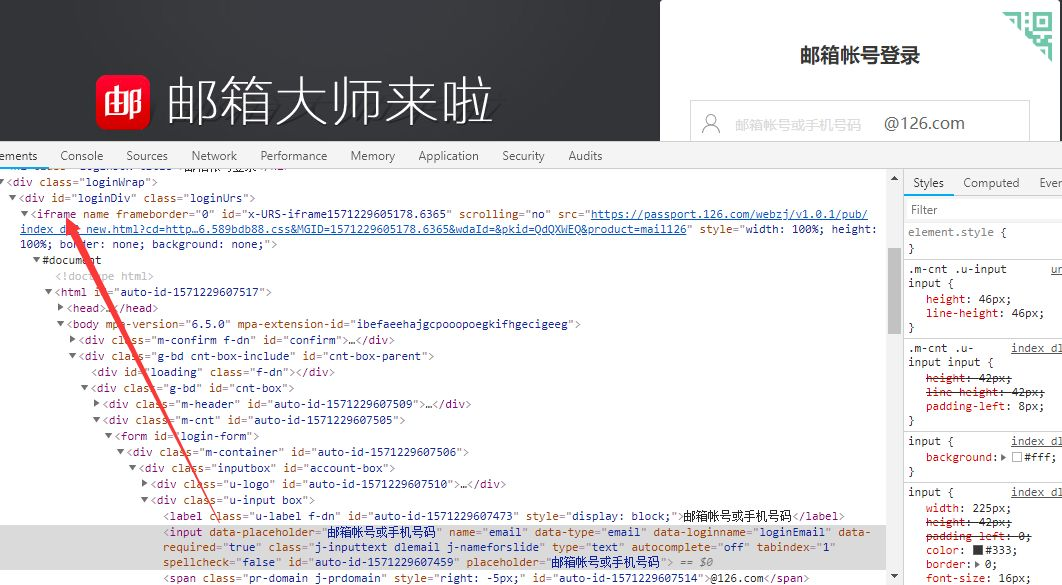Click the #333 color swatch

tap(978, 550)
